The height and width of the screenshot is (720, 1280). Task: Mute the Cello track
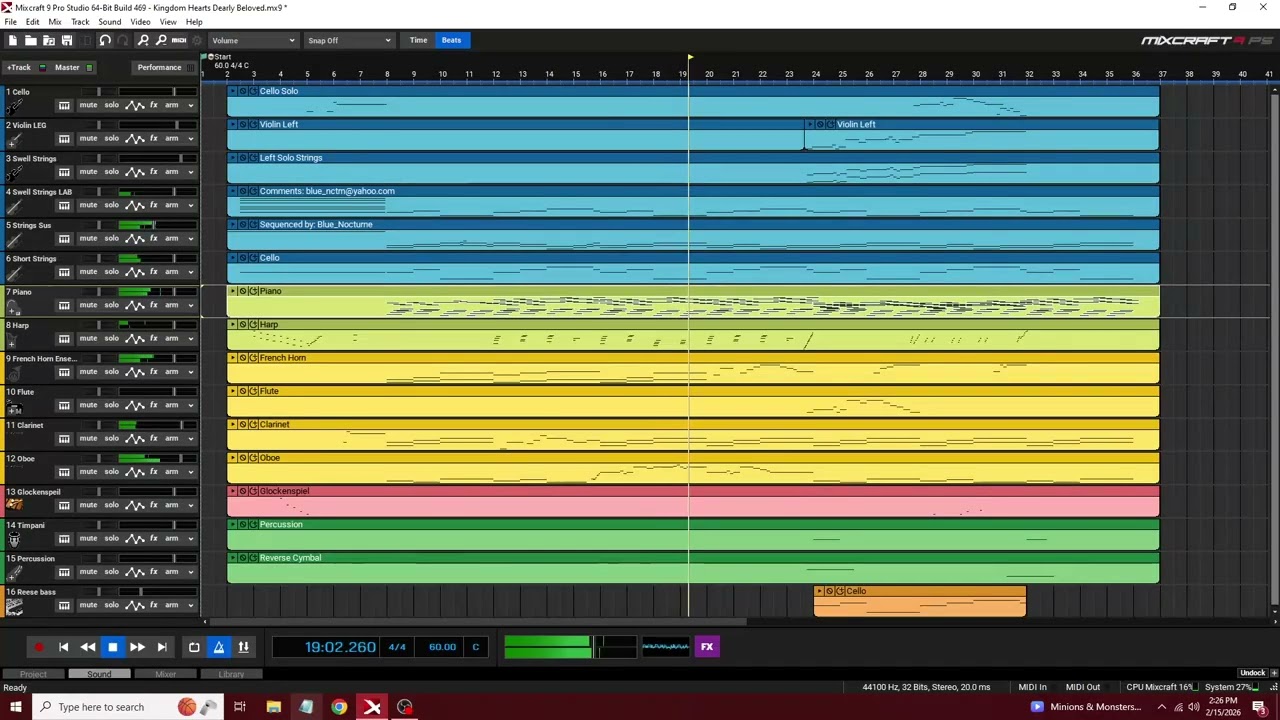coord(88,105)
